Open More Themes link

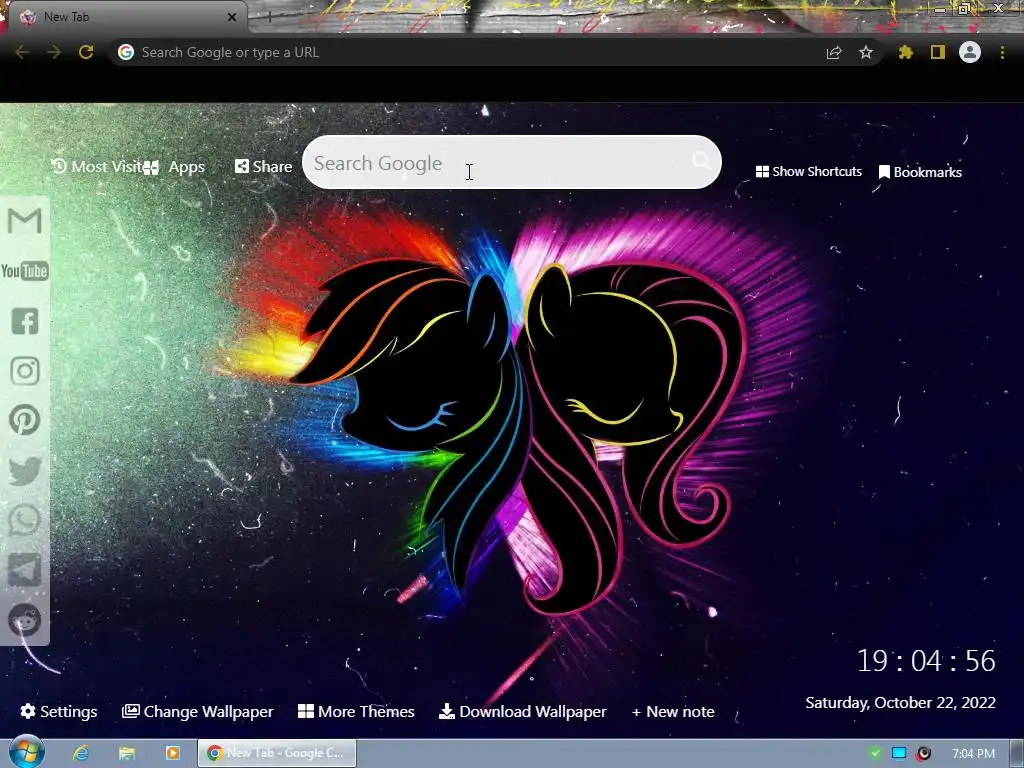pos(356,711)
